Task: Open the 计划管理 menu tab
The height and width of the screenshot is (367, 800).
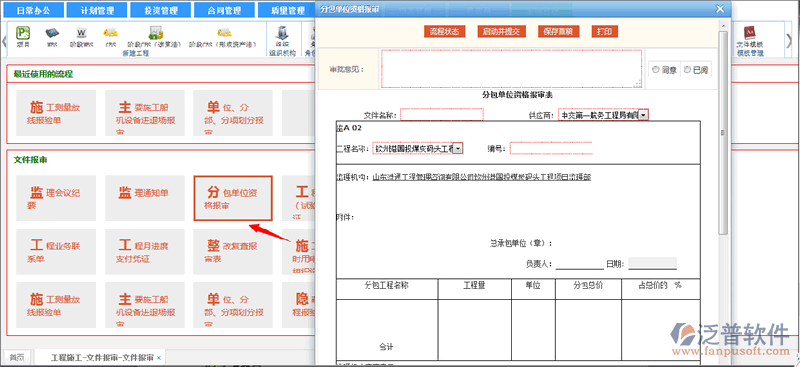Action: (97, 10)
